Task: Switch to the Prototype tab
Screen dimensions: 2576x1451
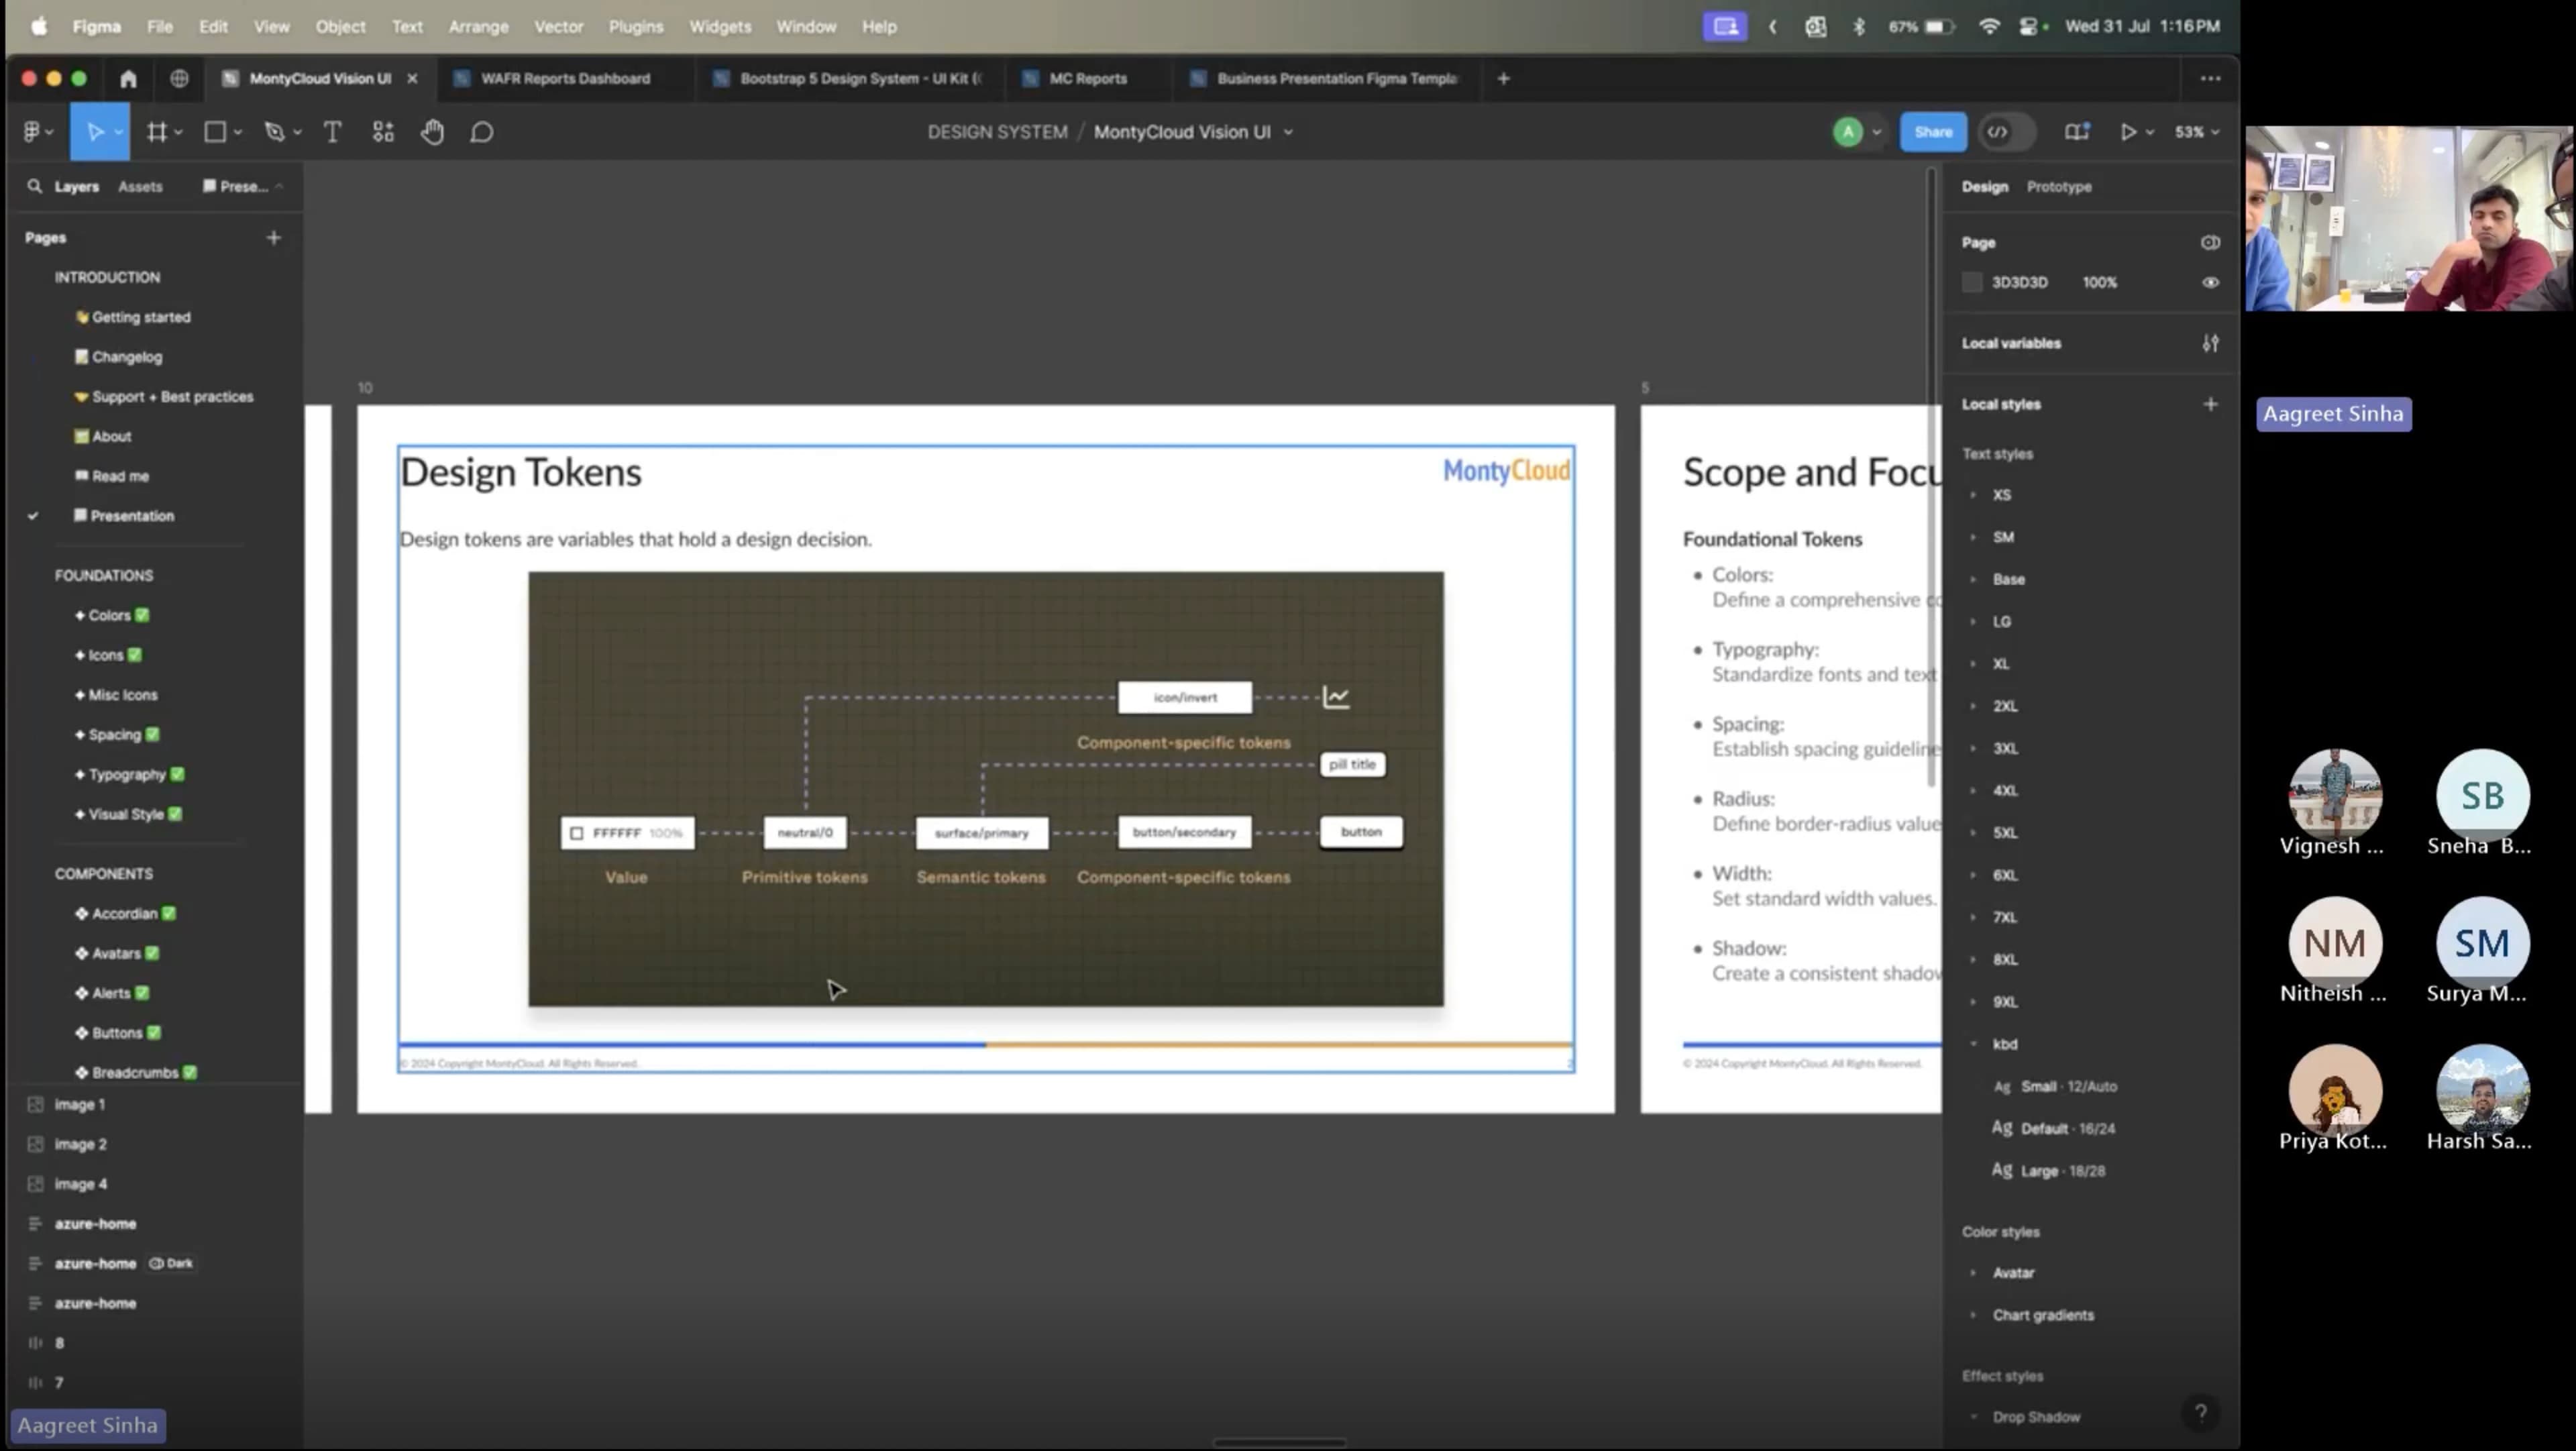Action: [x=2058, y=186]
